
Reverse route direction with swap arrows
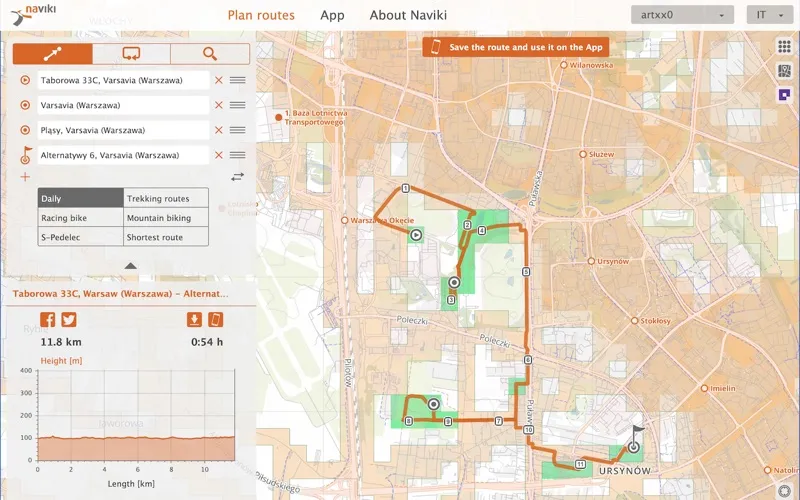click(x=237, y=177)
